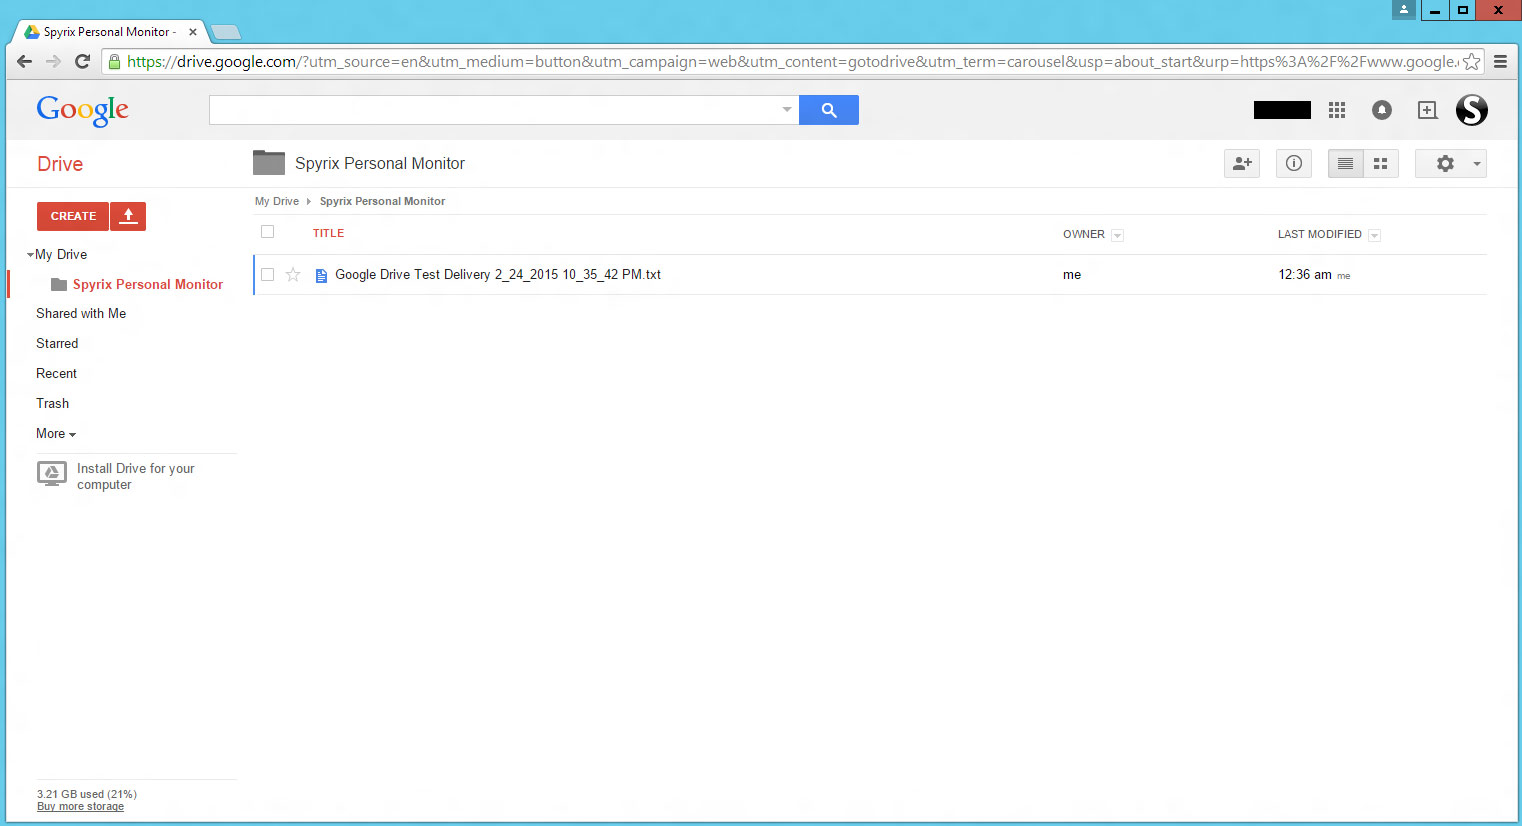Open the account avatar menu
Screen dimensions: 1522x826
click(1471, 110)
